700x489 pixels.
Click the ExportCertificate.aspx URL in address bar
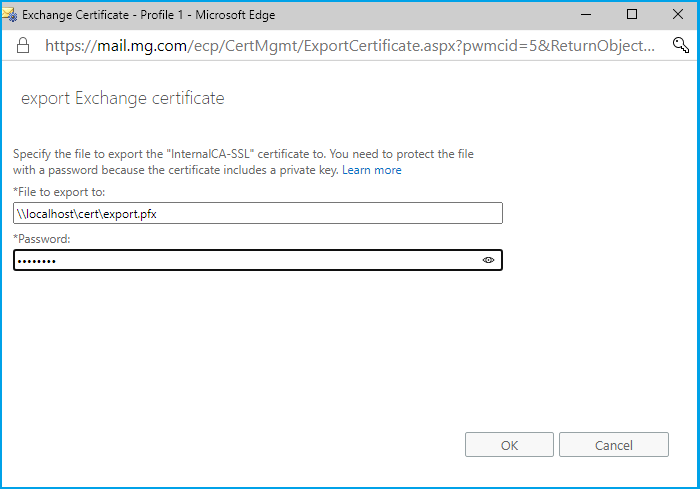[350, 45]
